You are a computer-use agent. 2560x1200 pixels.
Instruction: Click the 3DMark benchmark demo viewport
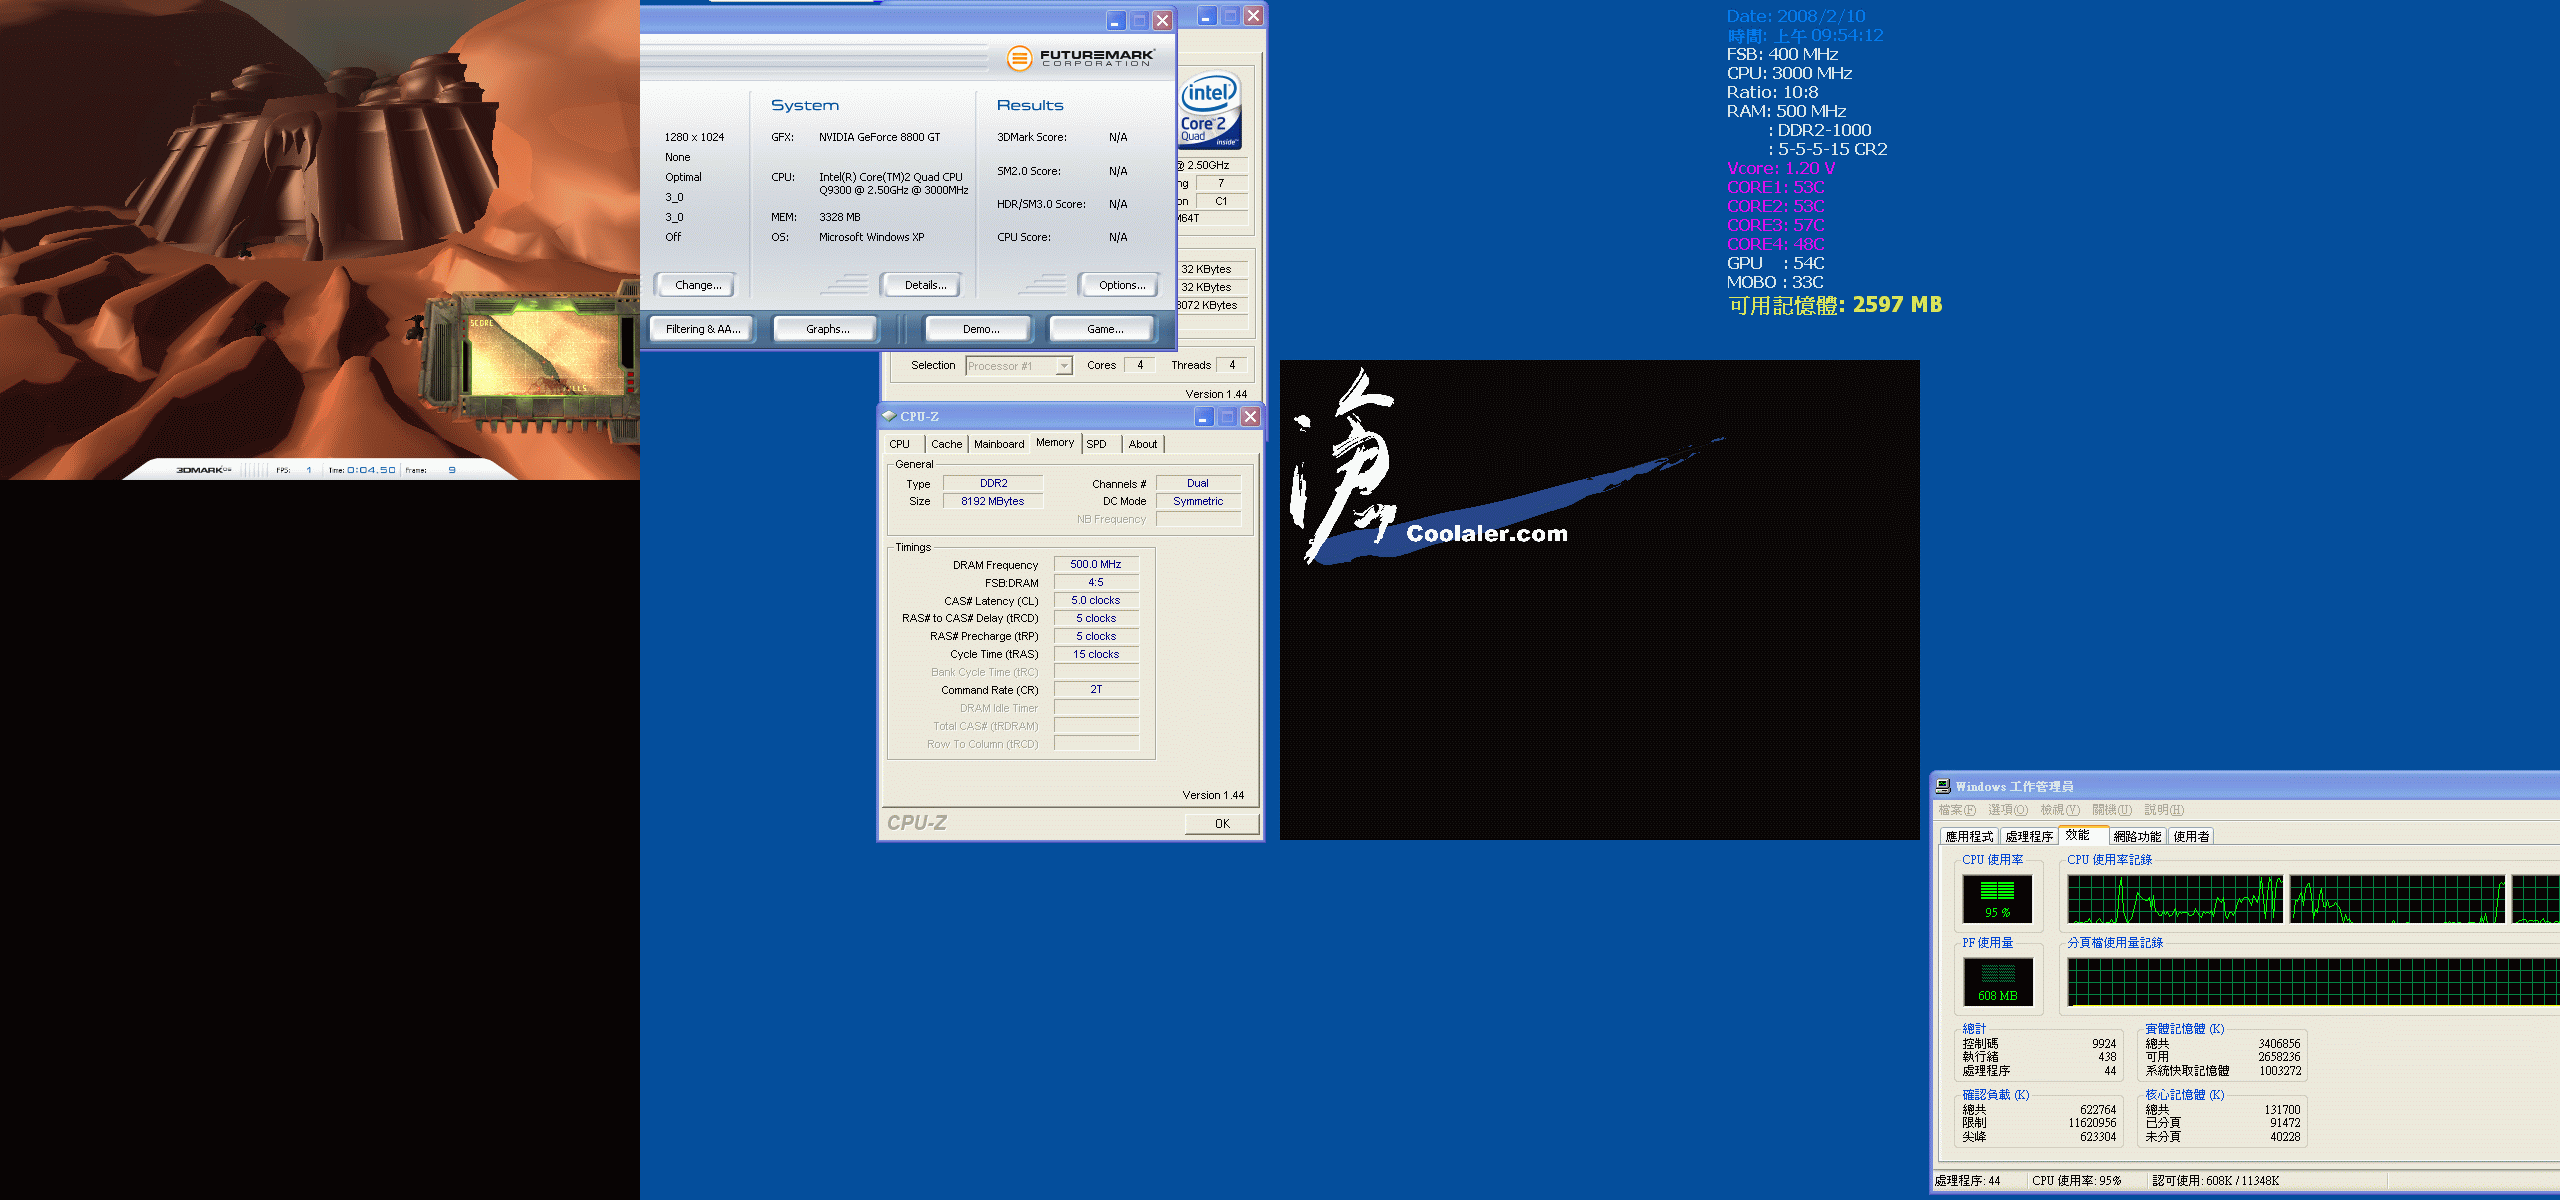320,240
